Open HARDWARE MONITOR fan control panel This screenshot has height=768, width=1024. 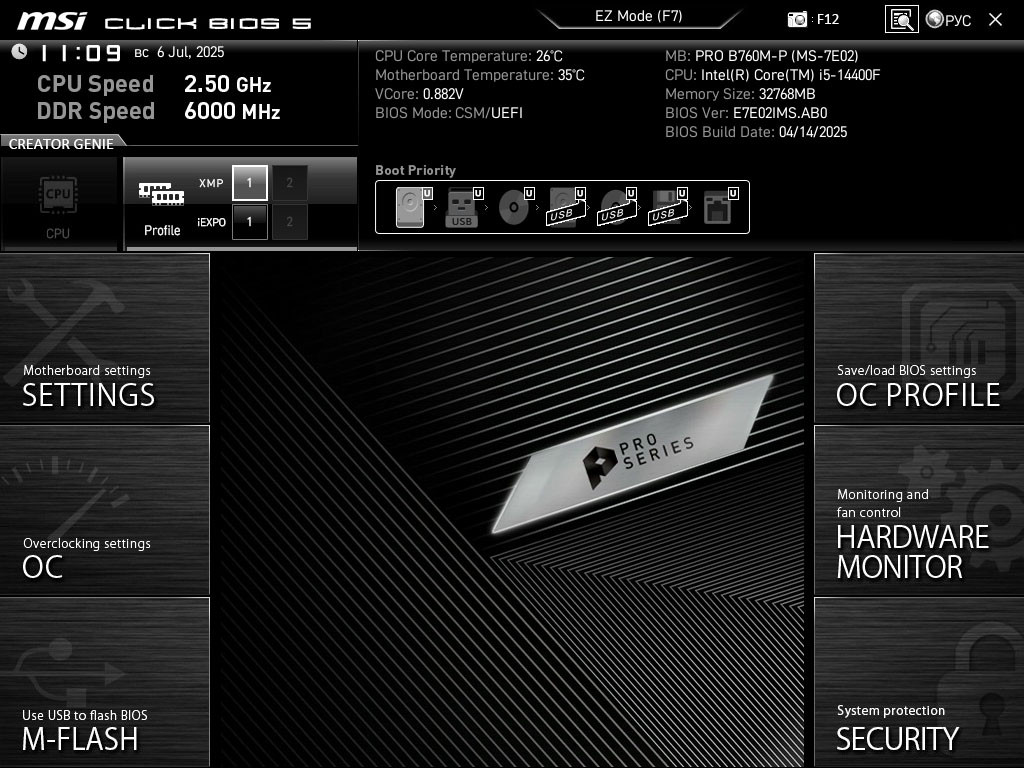pos(919,511)
